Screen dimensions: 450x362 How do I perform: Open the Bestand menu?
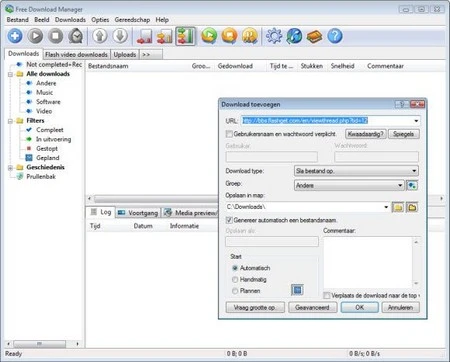[x=18, y=20]
